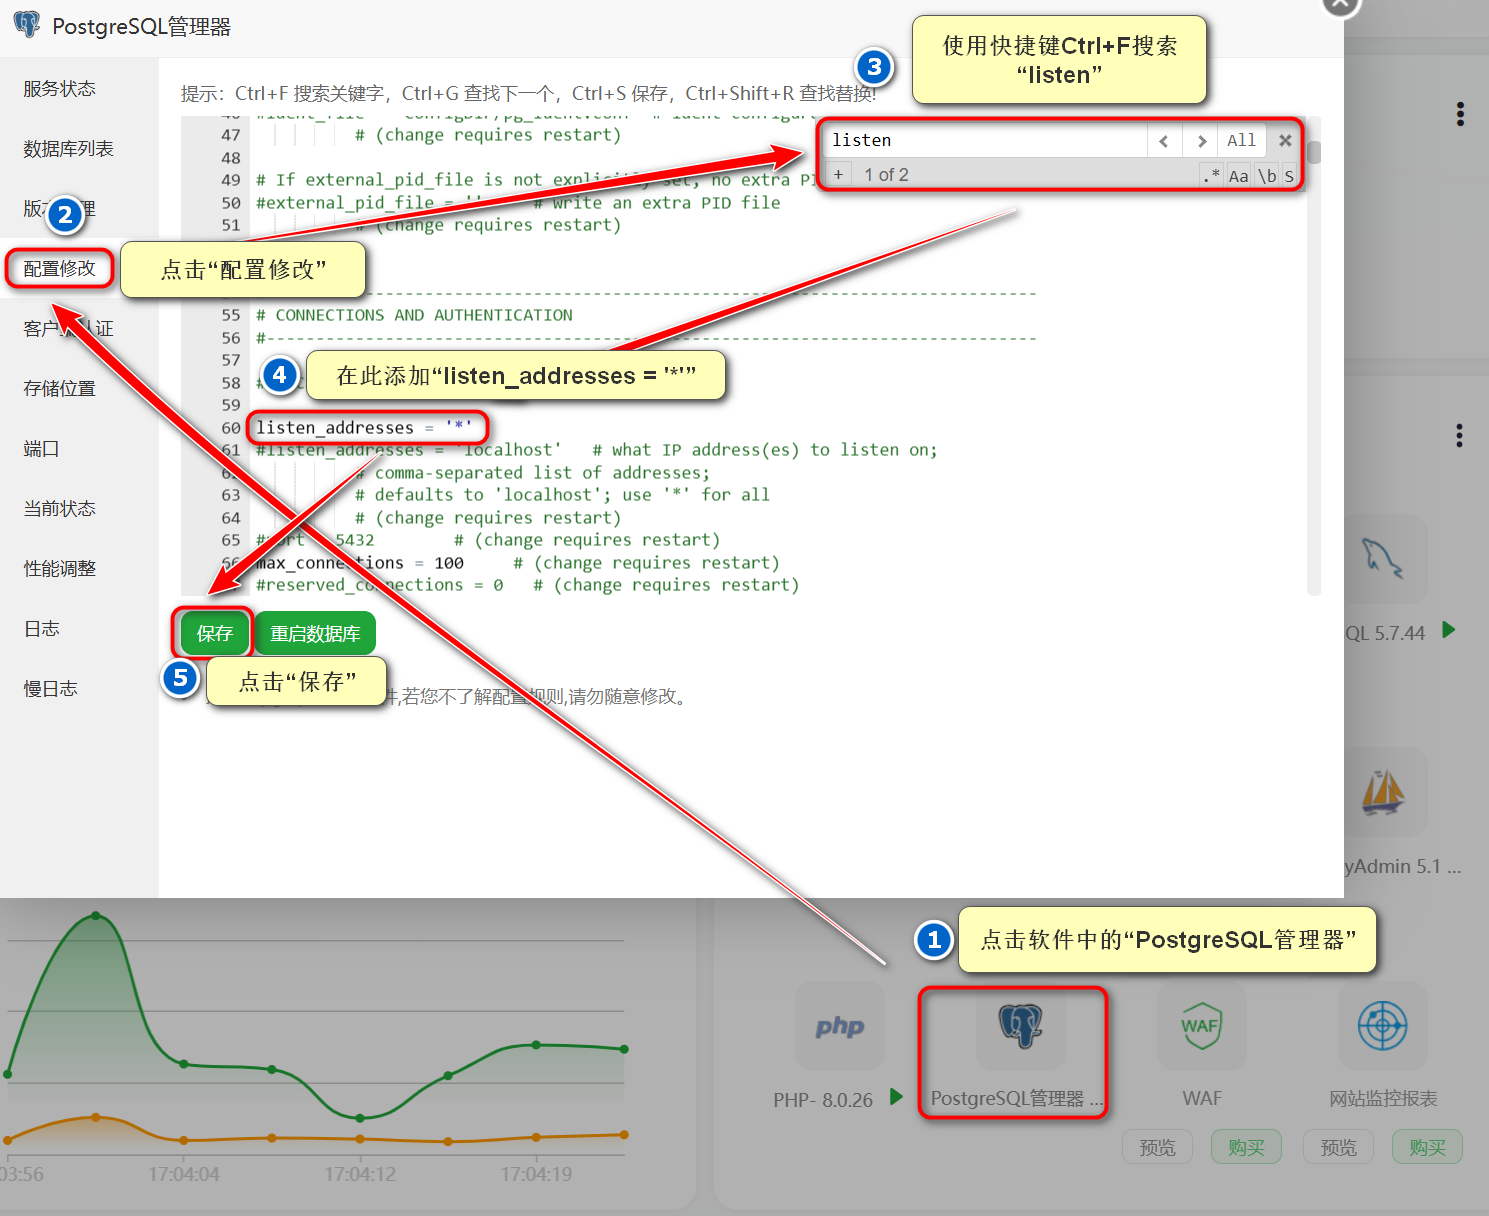Toggle search in selection (S)
The height and width of the screenshot is (1216, 1489).
click(1289, 175)
